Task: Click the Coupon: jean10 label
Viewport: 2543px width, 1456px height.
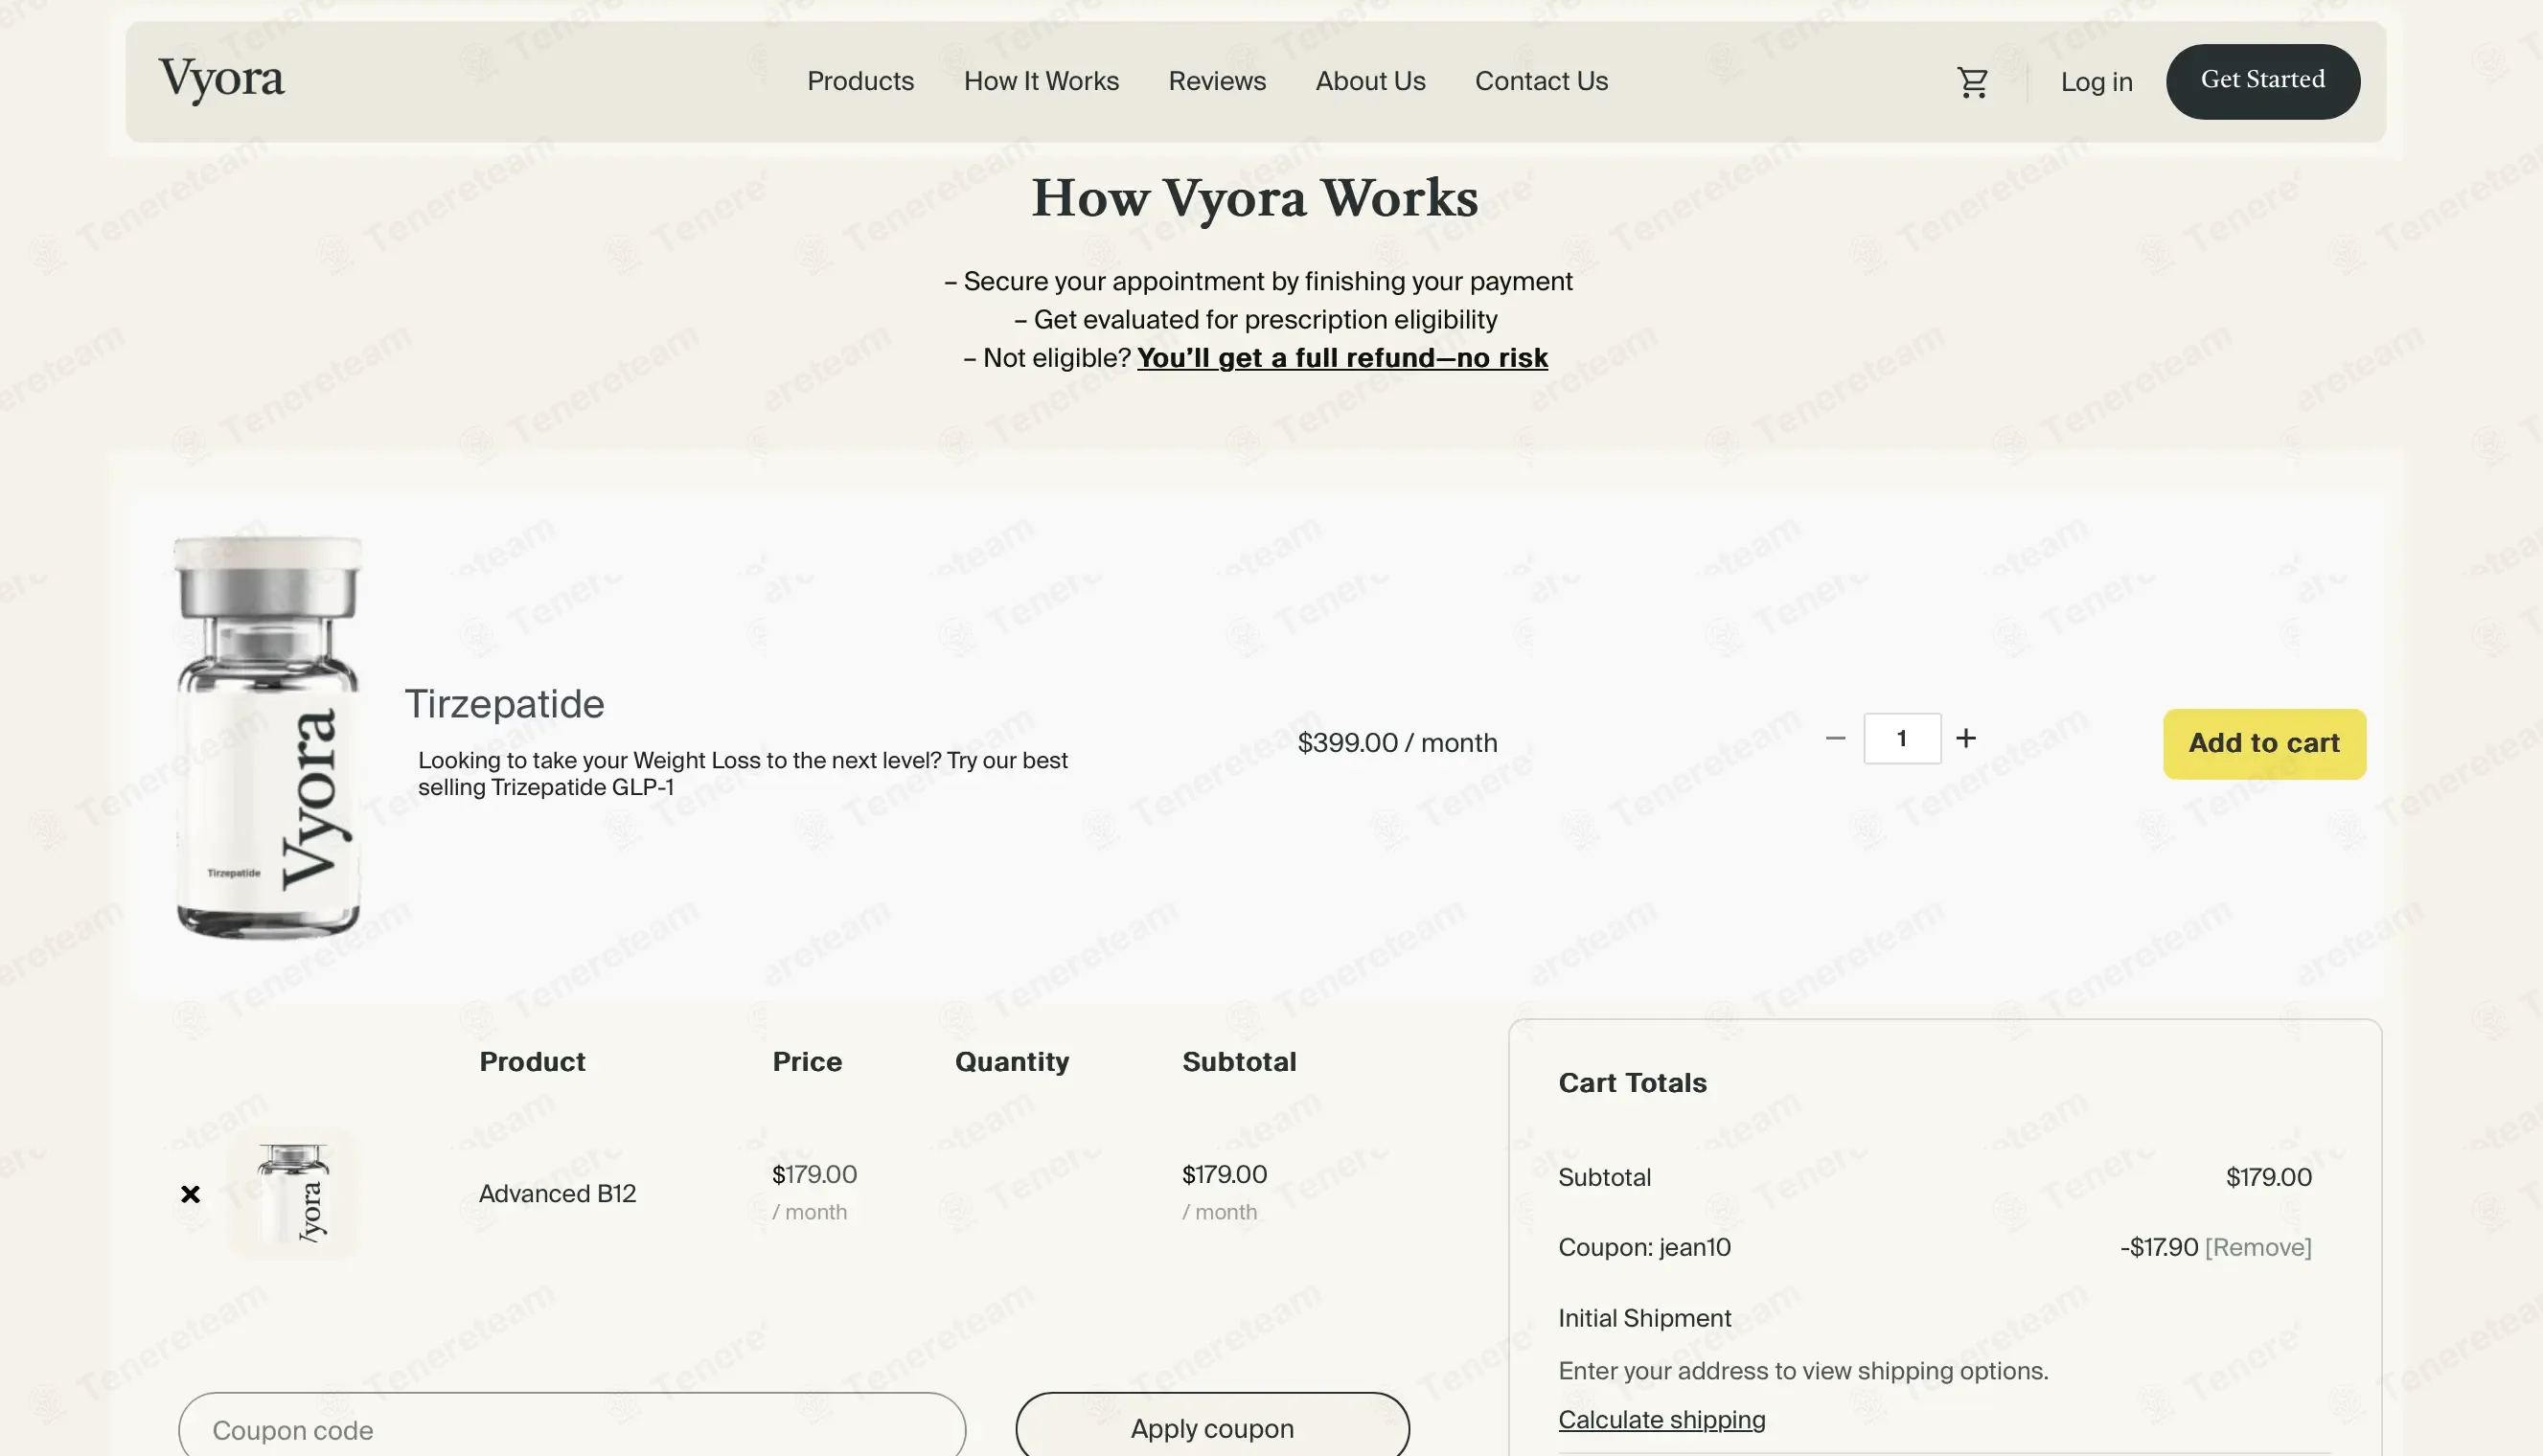Action: (1644, 1247)
